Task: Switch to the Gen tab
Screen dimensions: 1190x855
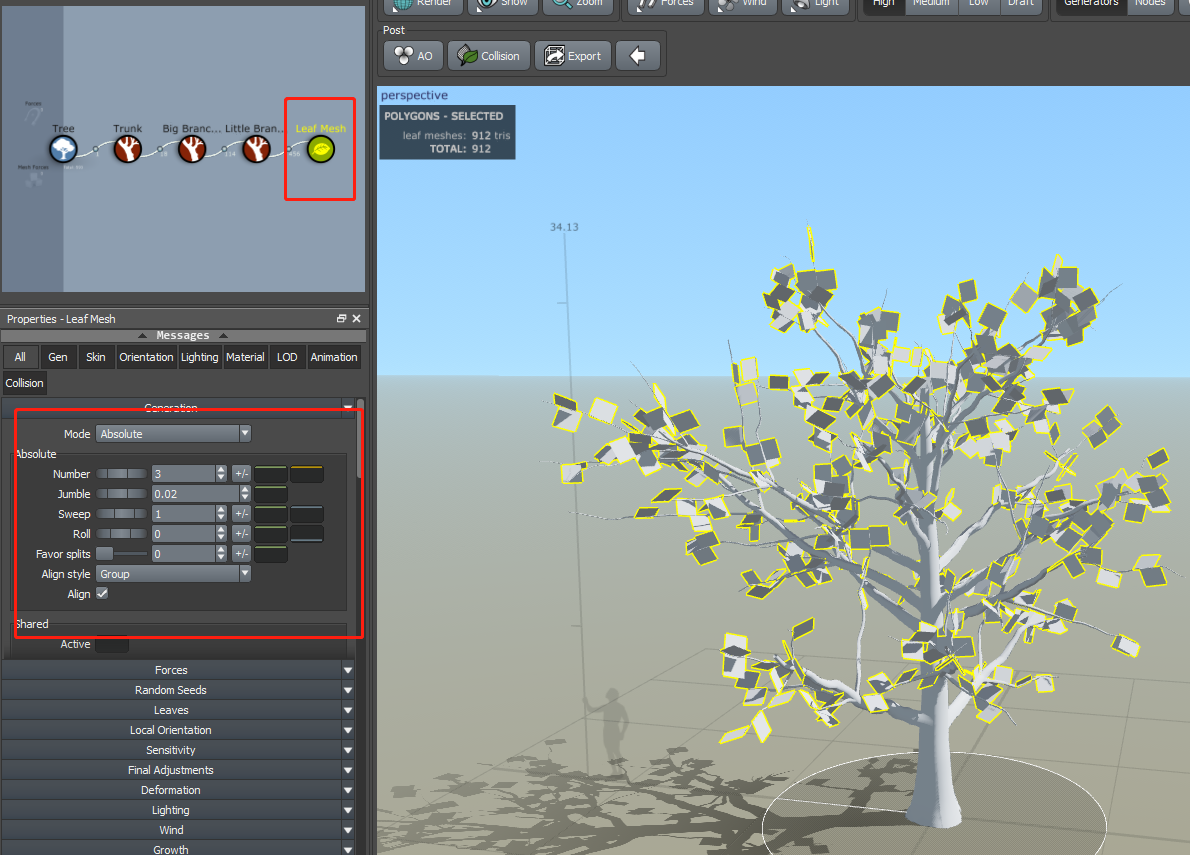Action: 58,357
